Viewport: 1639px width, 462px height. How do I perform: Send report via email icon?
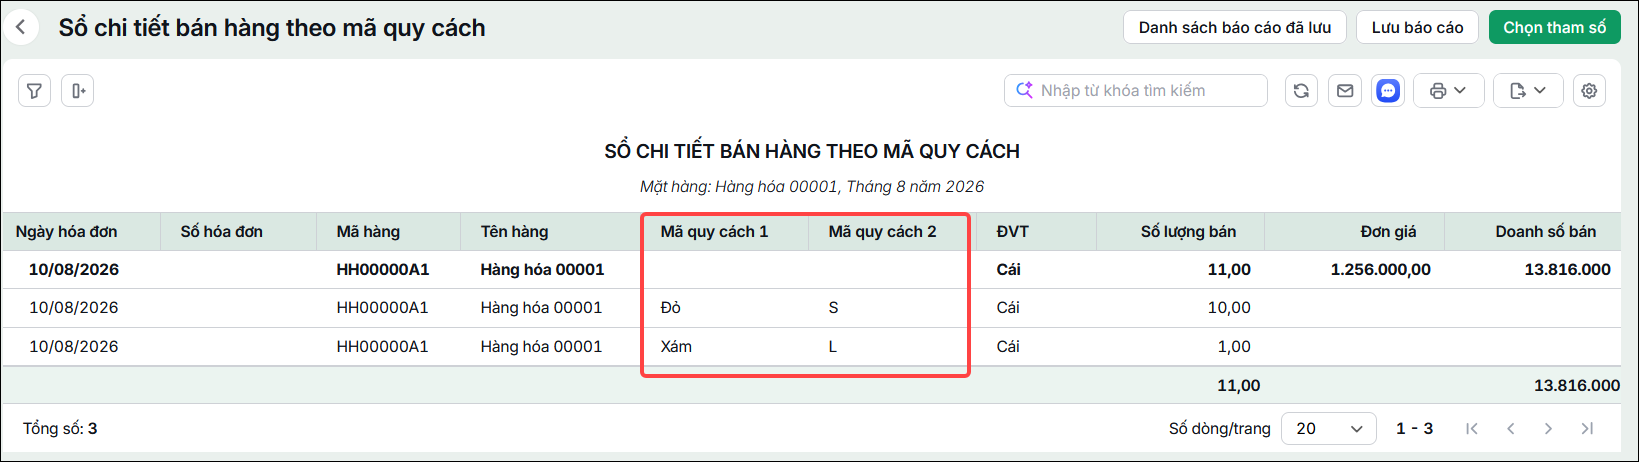(x=1345, y=91)
